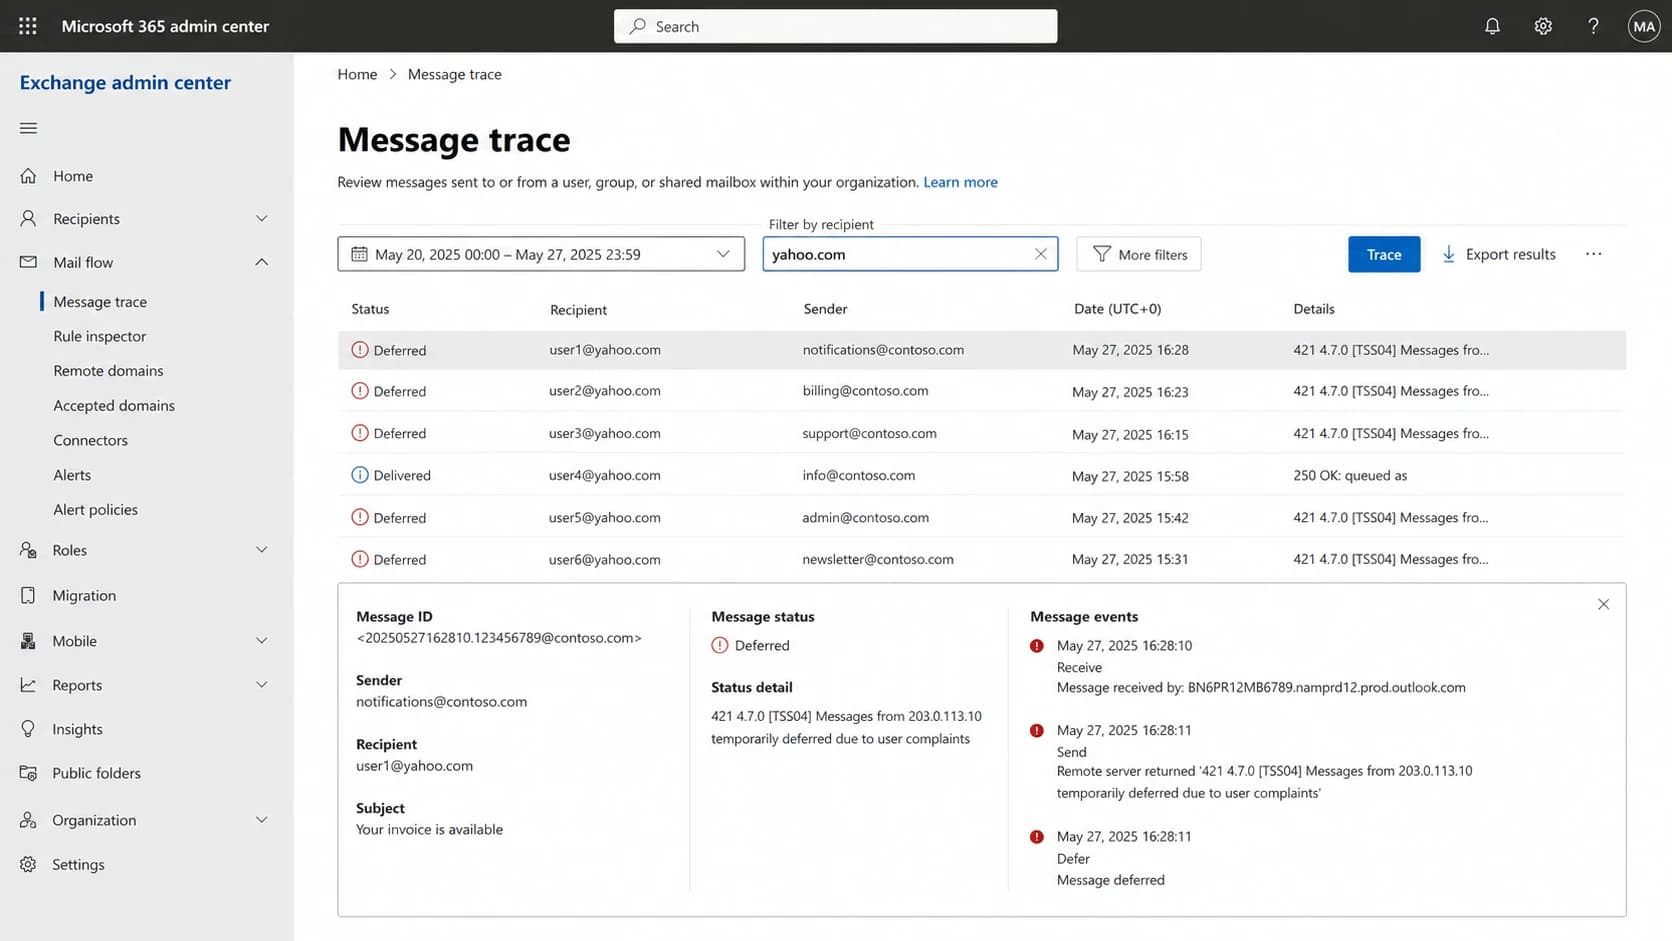Viewport: 1672px width, 941px height.
Task: Open the settings gear in top bar
Action: click(x=1543, y=26)
